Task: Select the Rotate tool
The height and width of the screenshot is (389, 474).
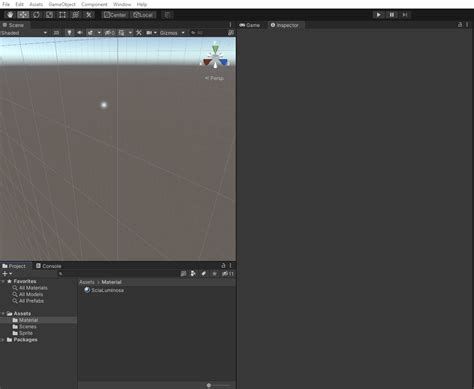Action: click(x=36, y=15)
